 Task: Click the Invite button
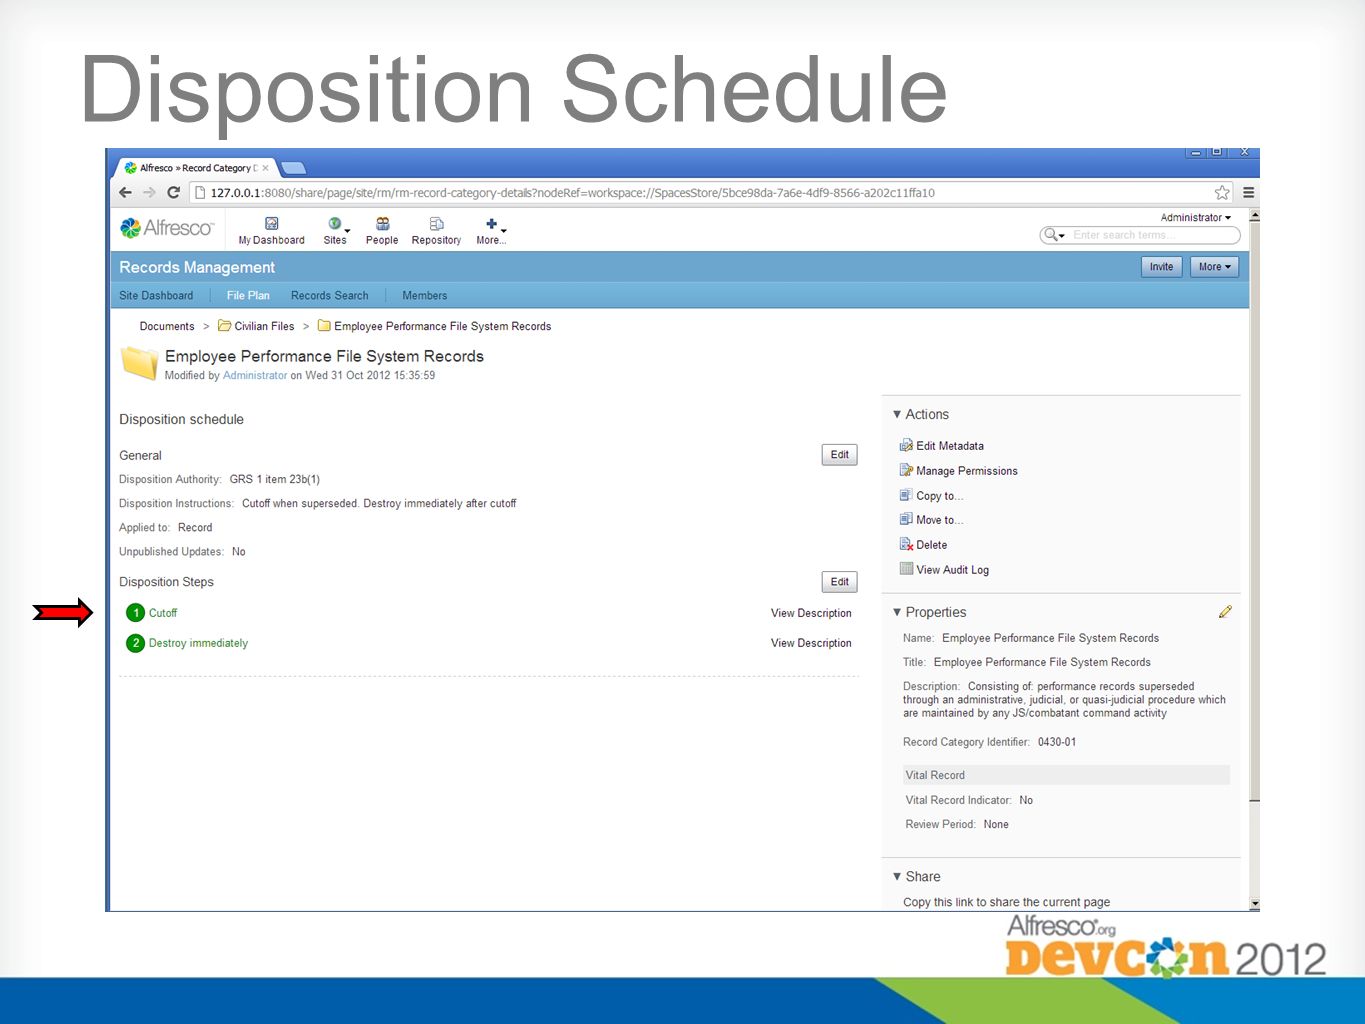(1161, 267)
